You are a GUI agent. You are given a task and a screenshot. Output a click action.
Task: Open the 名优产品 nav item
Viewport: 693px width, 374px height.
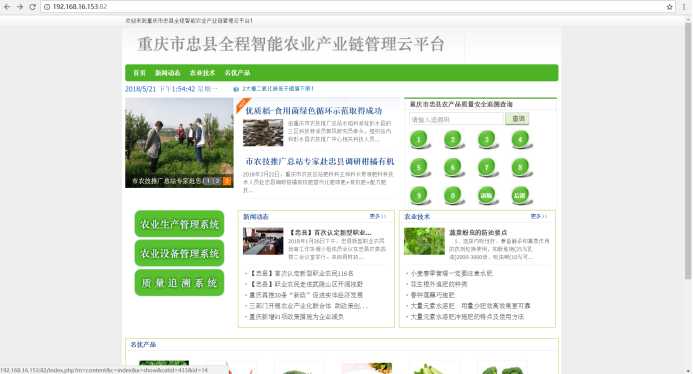tap(237, 73)
